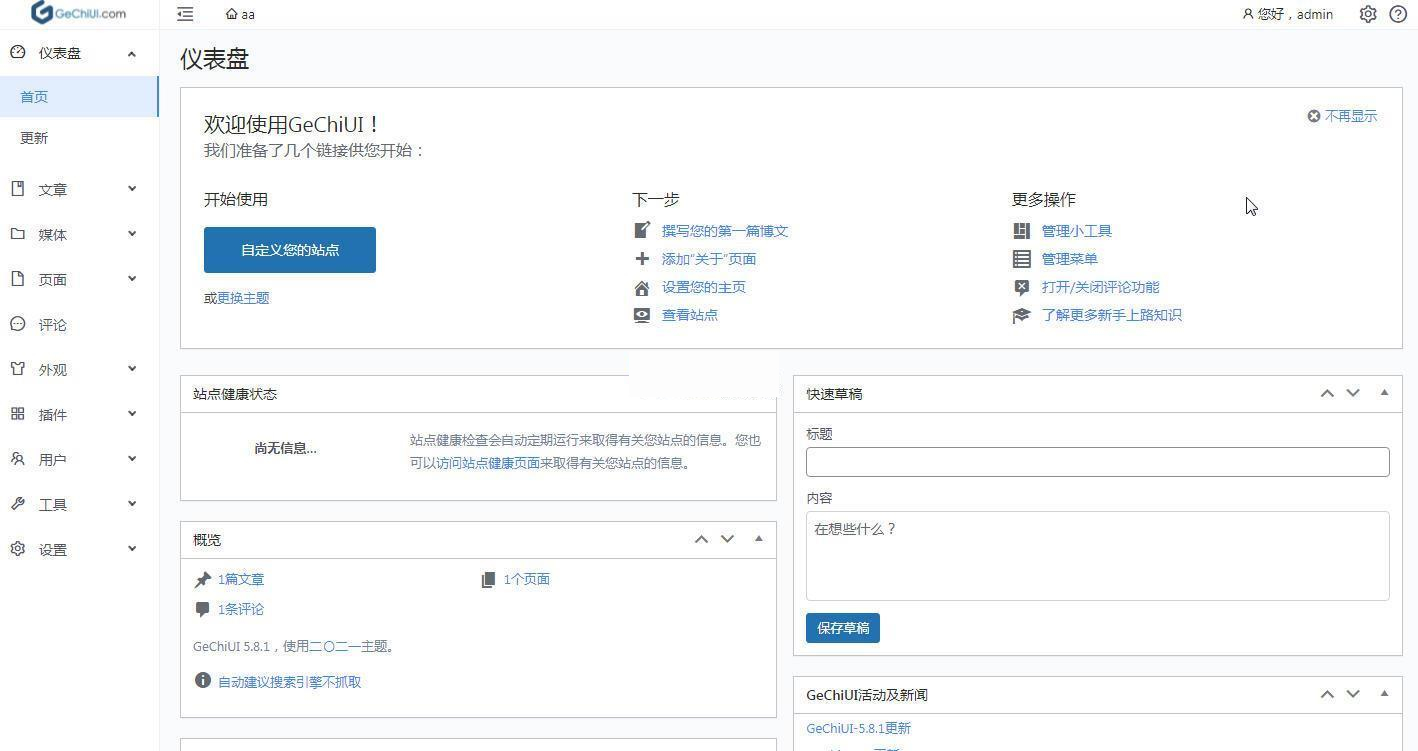Image resolution: width=1418 pixels, height=751 pixels.
Task: Open the aa site home link
Action: coord(240,14)
